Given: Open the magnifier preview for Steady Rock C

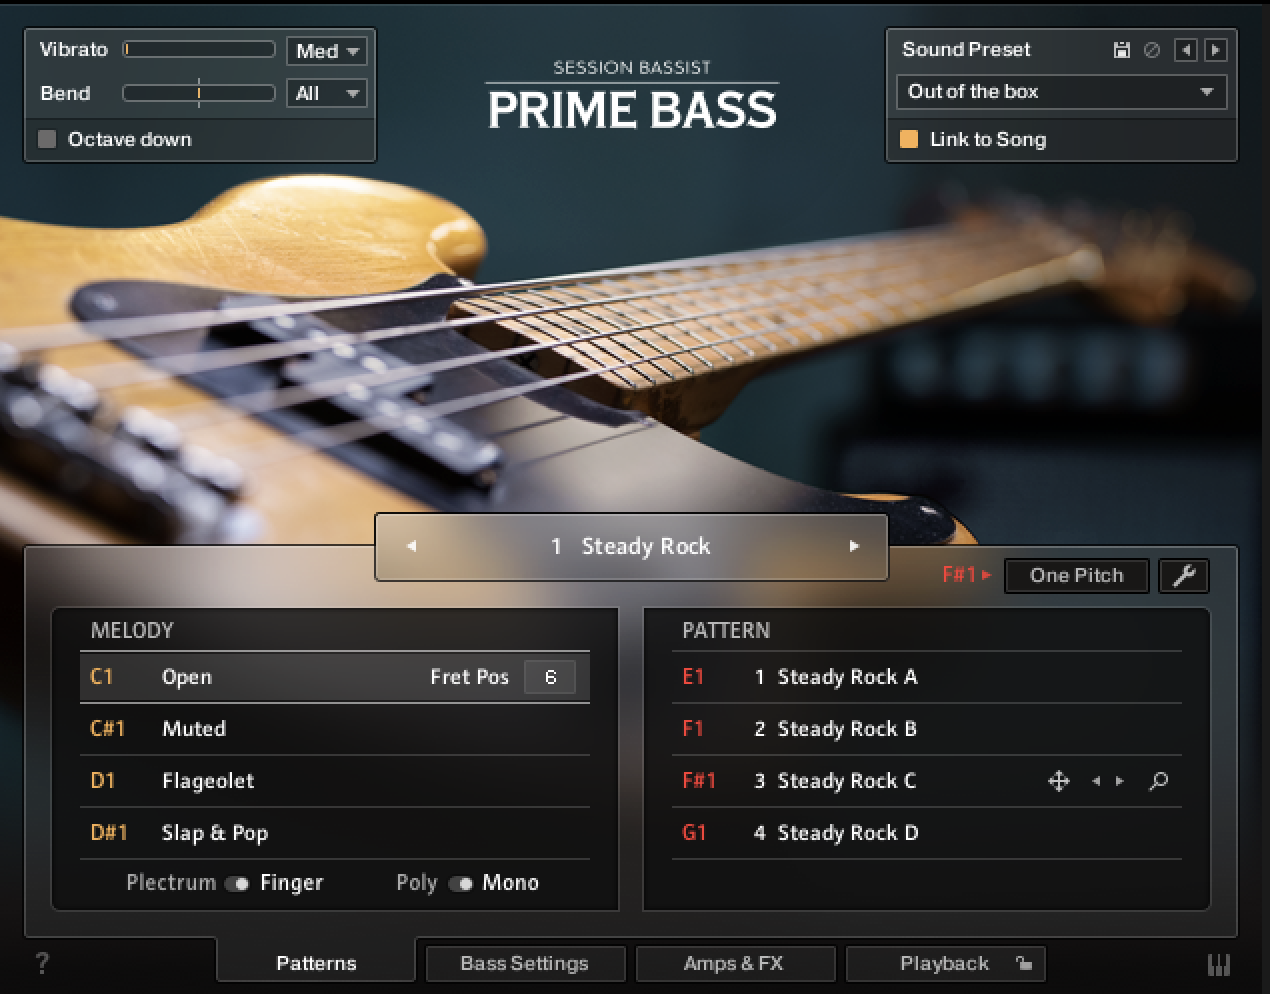Looking at the screenshot, I should tap(1159, 781).
